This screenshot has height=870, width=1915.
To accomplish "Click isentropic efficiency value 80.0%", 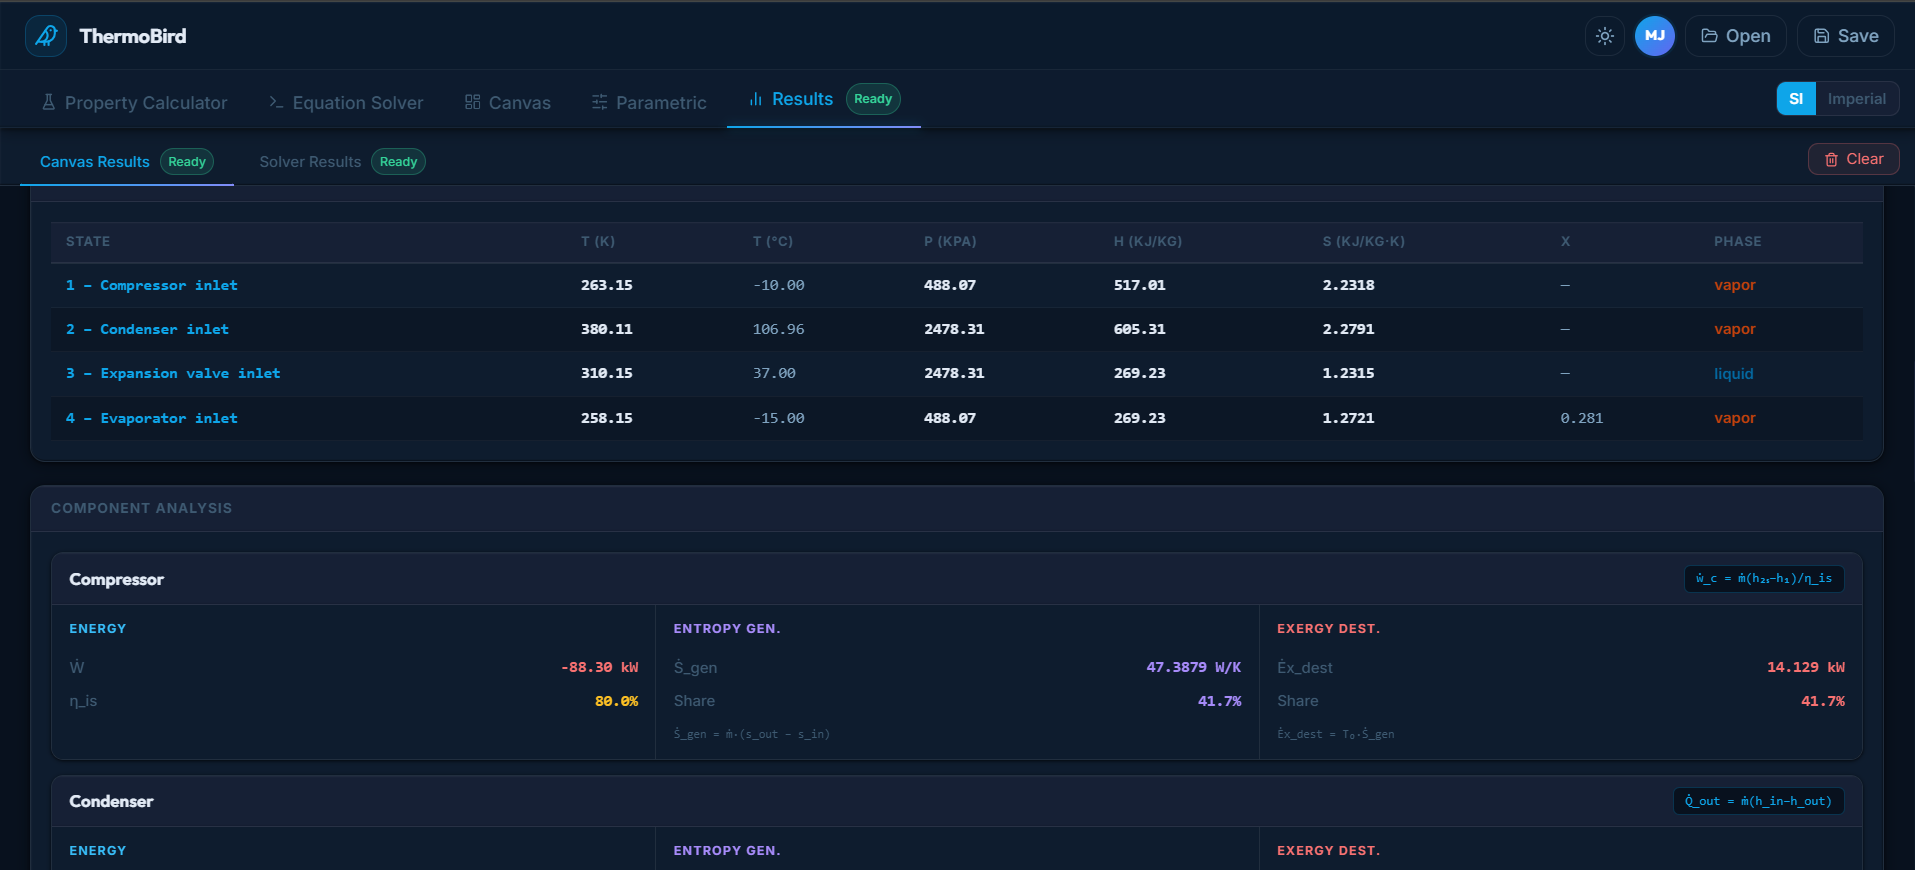I will 616,701.
